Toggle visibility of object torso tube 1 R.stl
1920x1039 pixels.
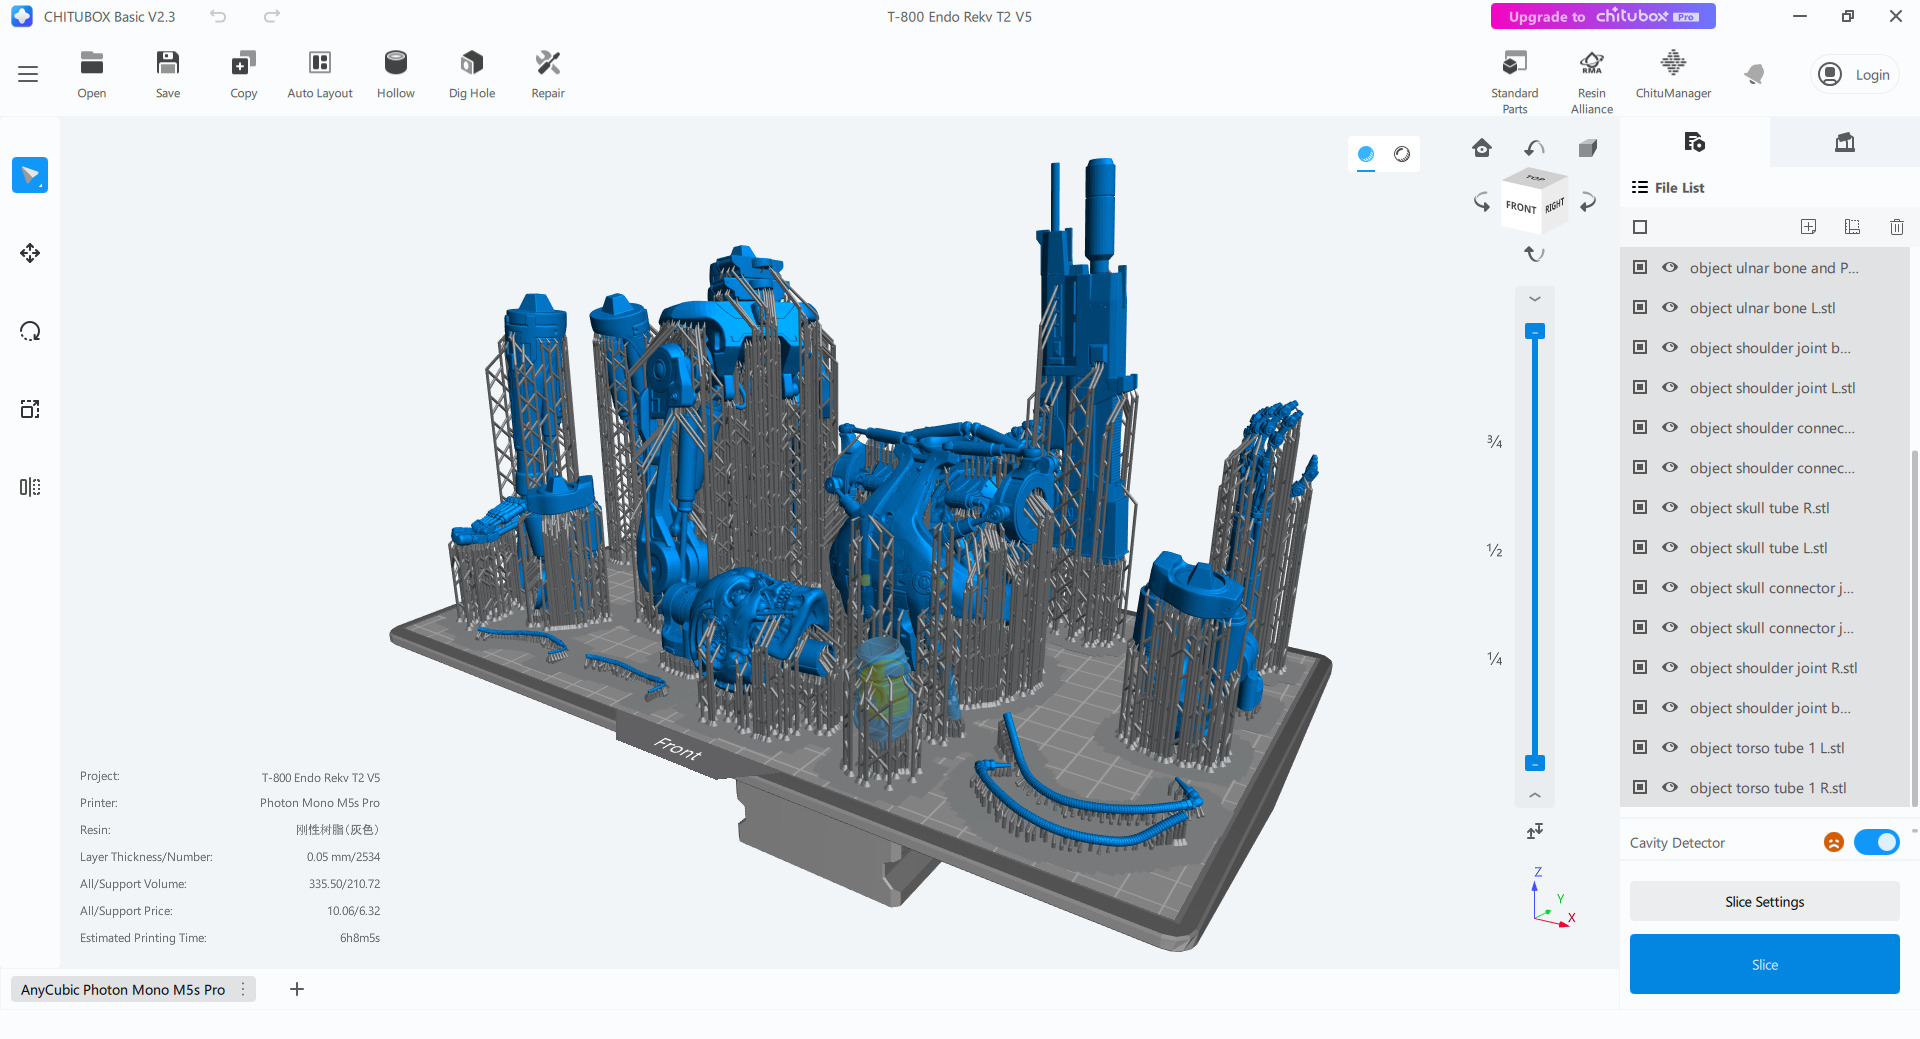tap(1670, 787)
